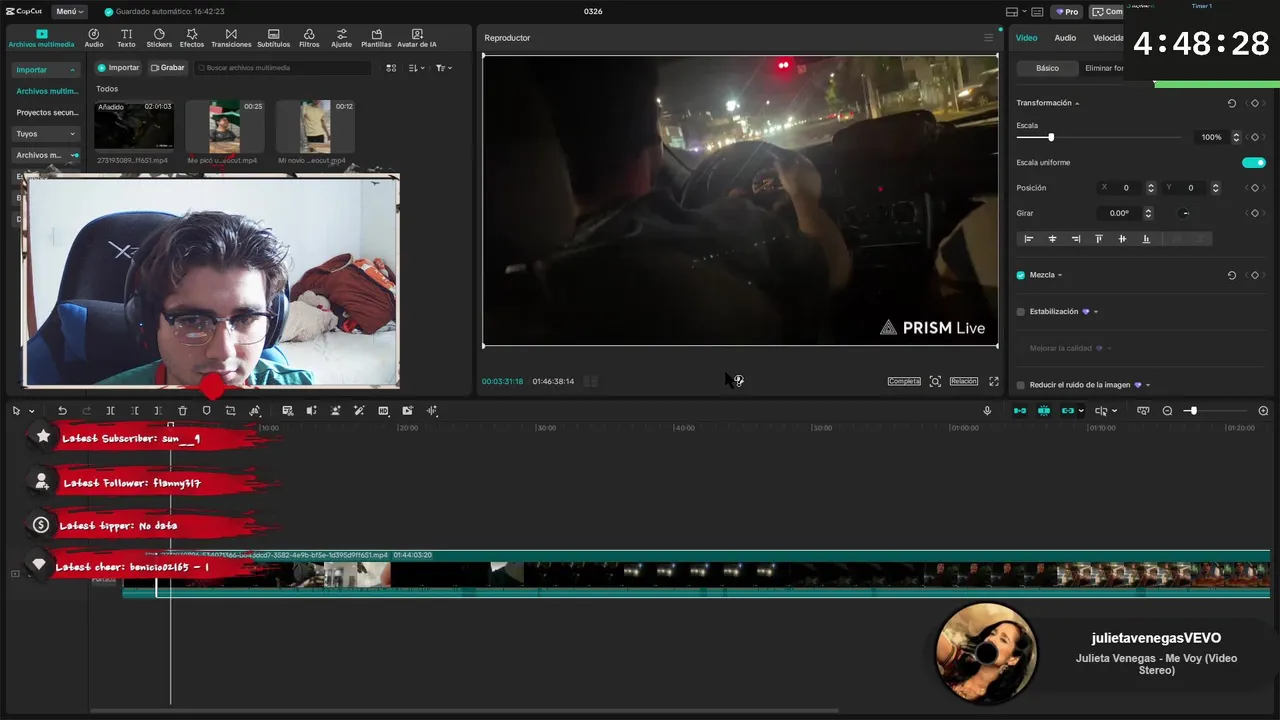
Task: Enable the Estabilización checkbox
Action: click(1021, 312)
